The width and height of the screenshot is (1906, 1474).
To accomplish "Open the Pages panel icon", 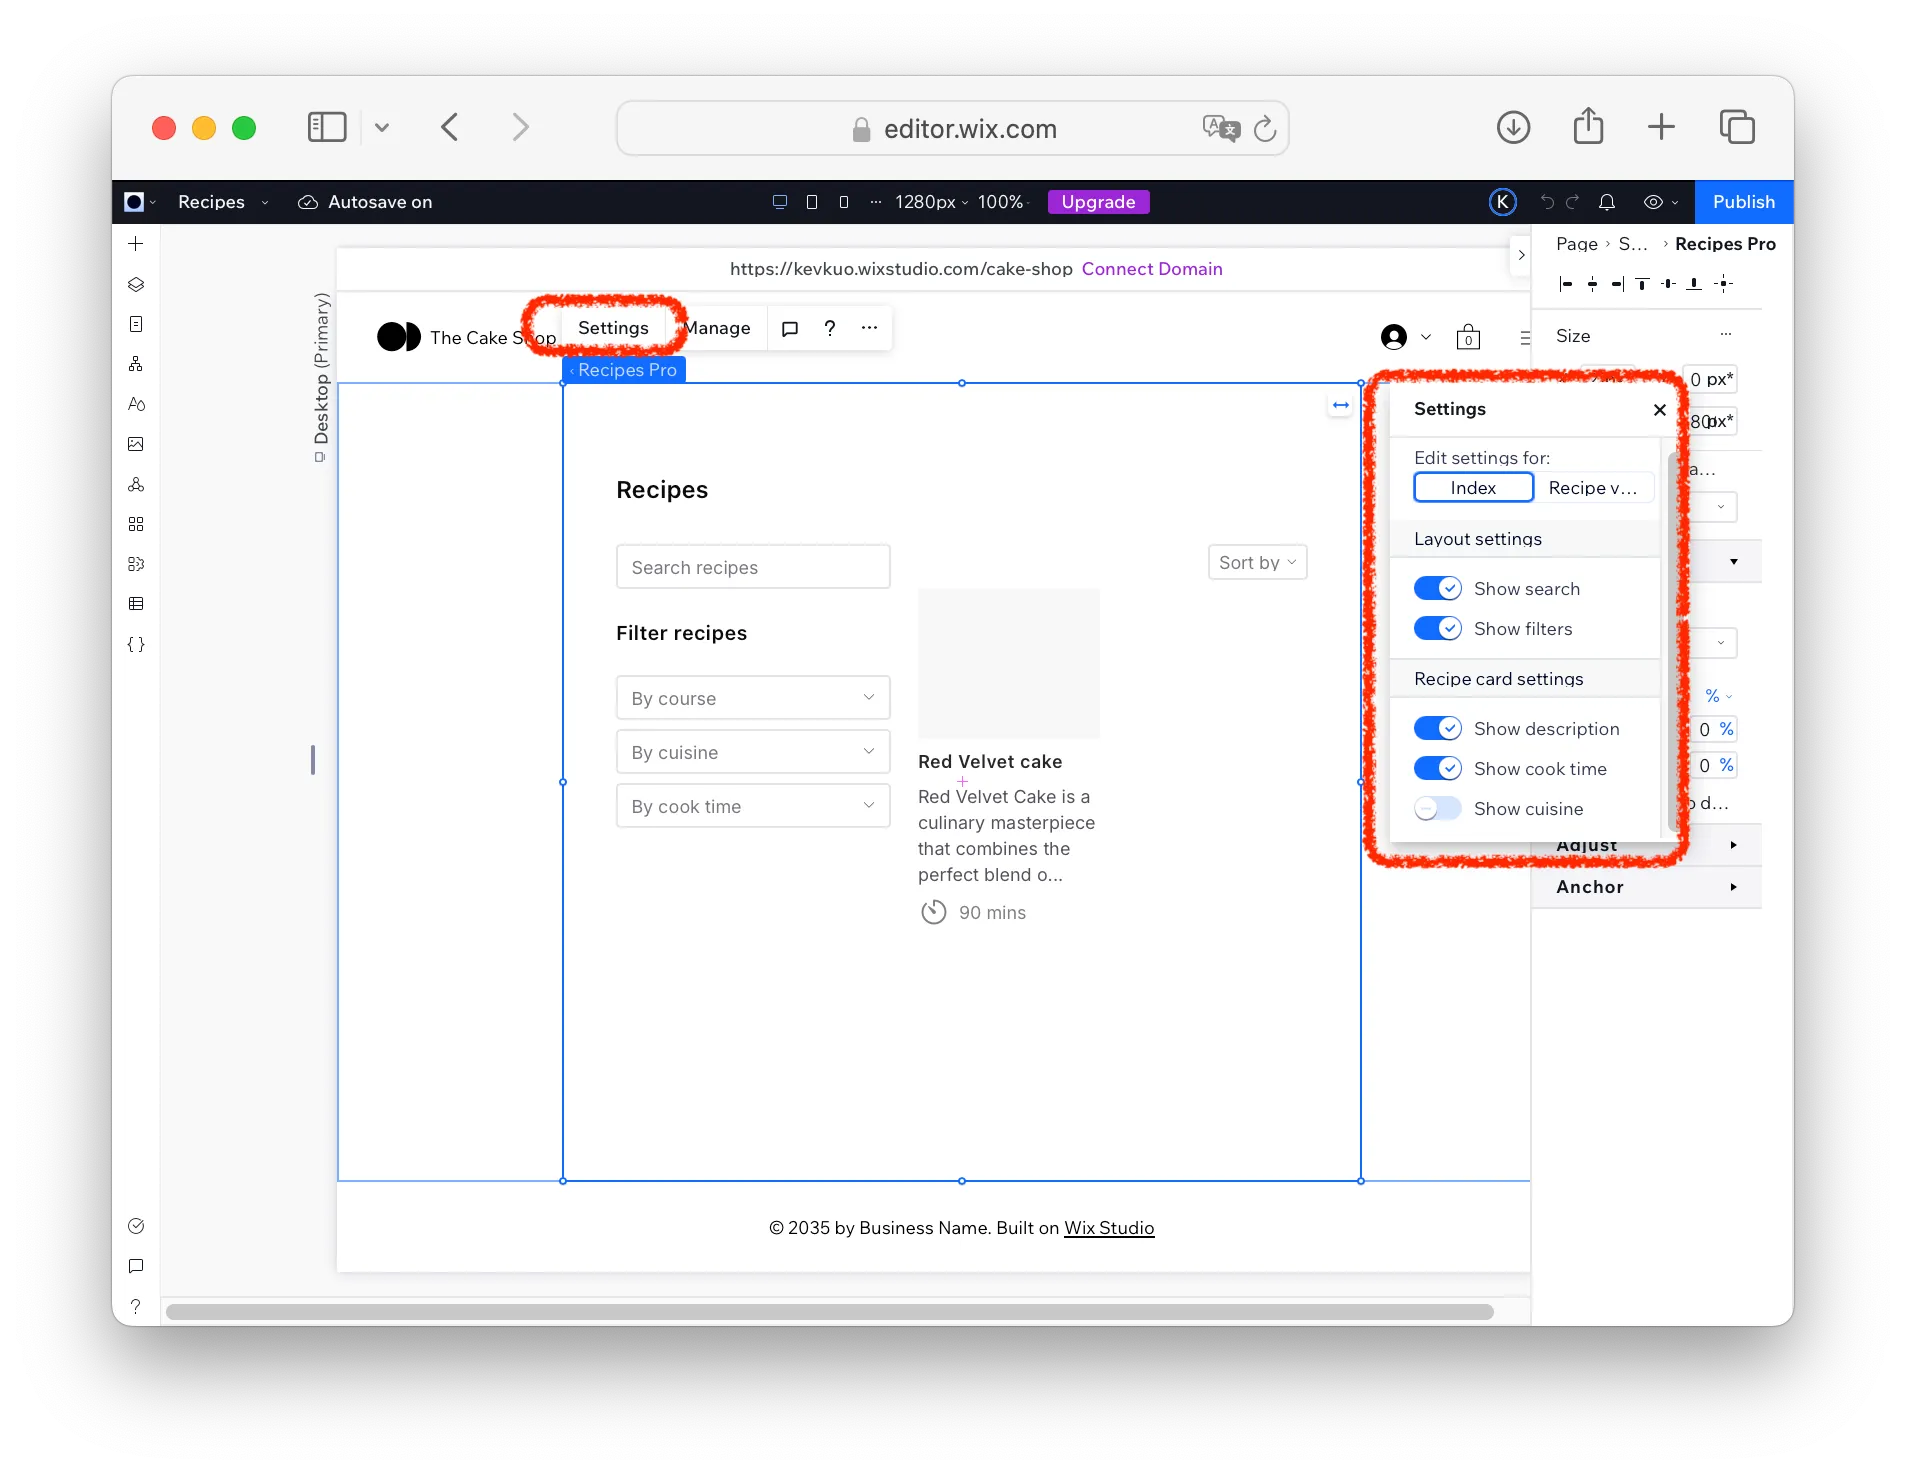I will click(136, 324).
